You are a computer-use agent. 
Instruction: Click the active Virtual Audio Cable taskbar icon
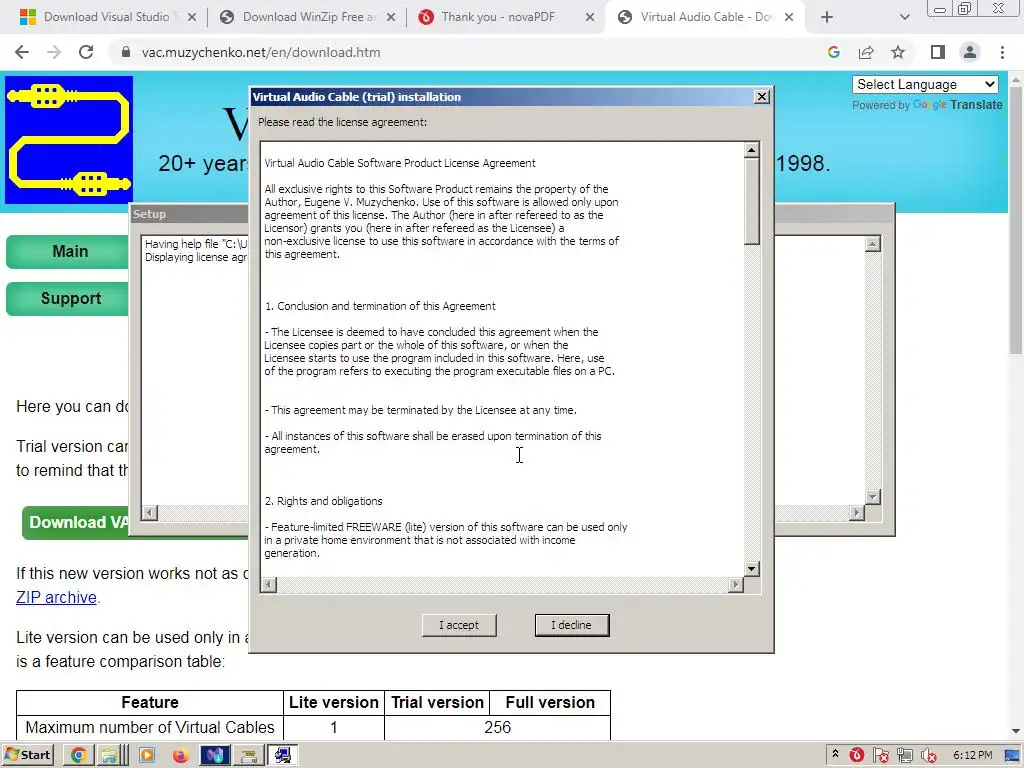pos(283,756)
